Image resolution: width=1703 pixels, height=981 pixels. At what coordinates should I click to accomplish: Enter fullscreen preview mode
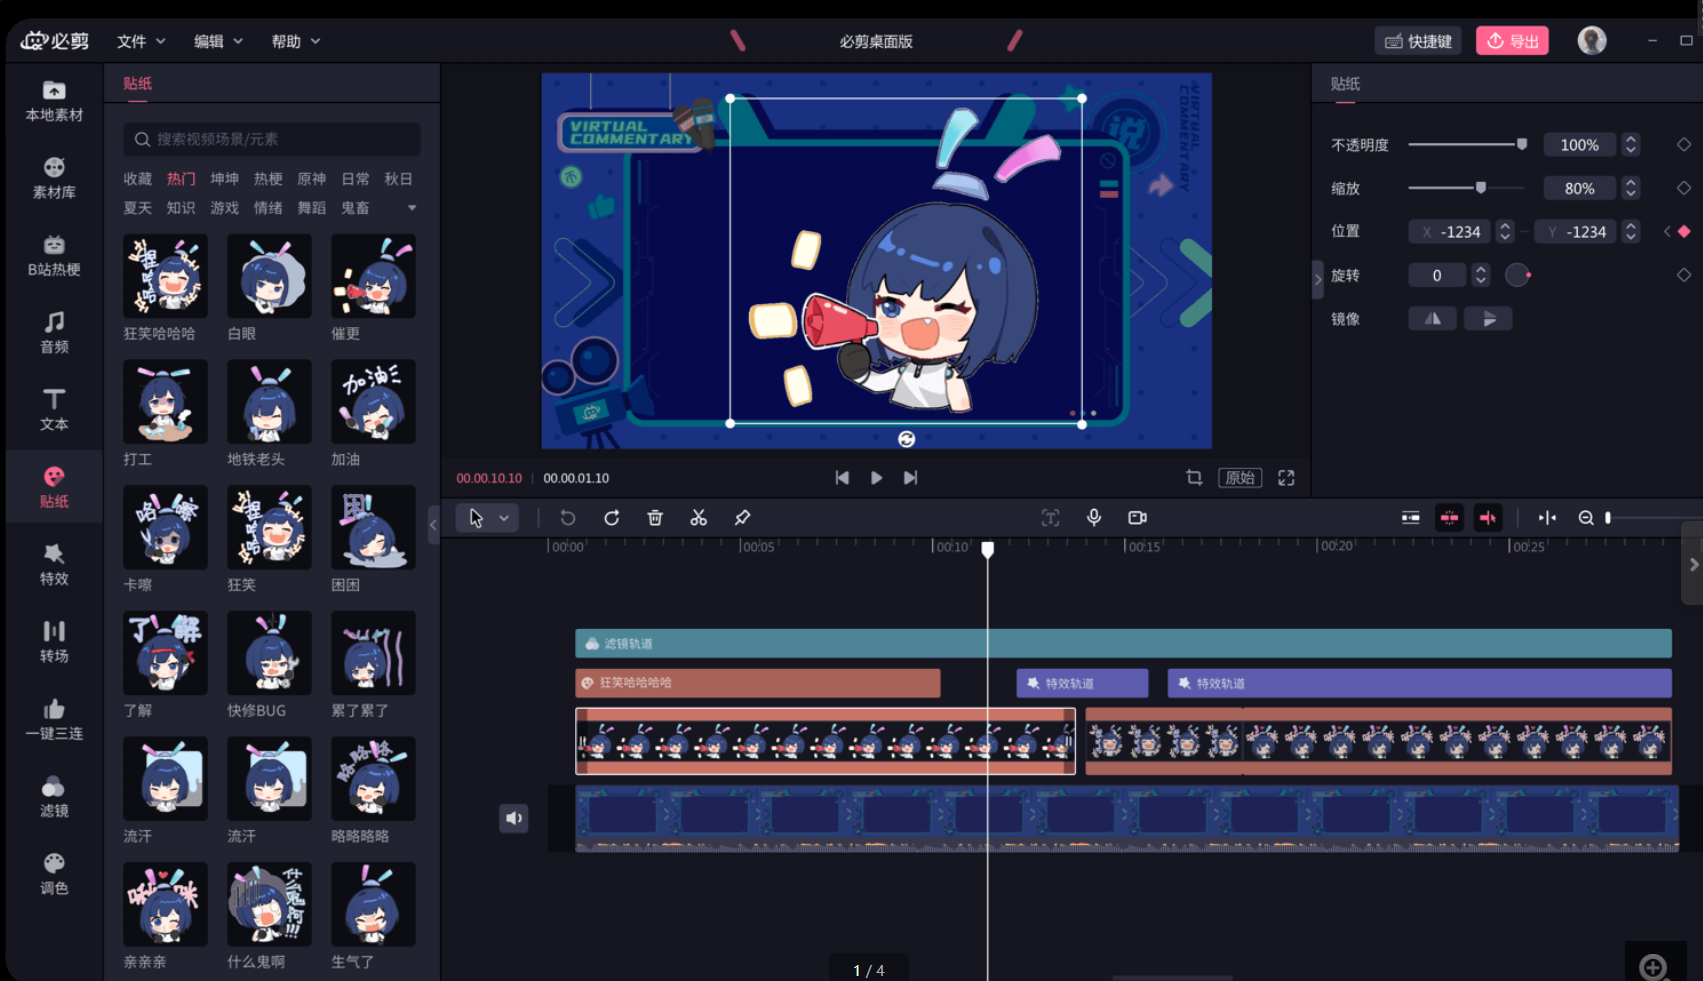pyautogui.click(x=1286, y=478)
